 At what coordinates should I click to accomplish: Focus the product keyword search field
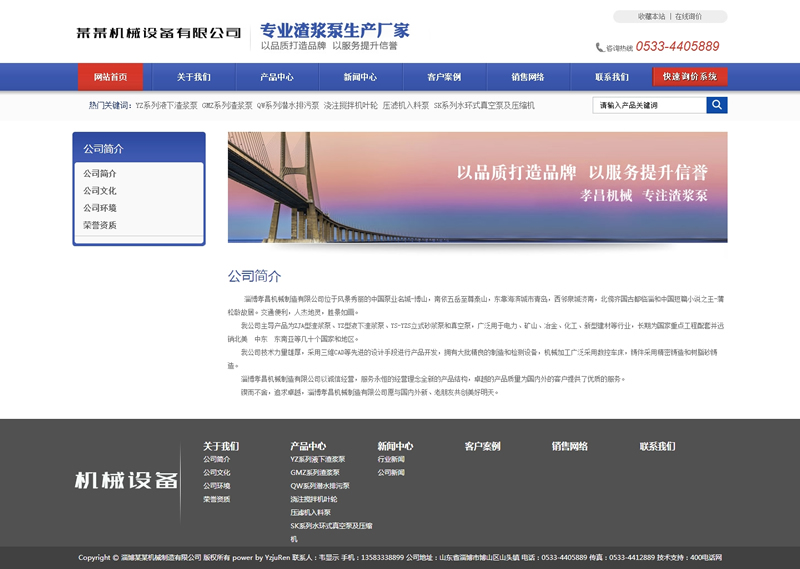(x=649, y=105)
